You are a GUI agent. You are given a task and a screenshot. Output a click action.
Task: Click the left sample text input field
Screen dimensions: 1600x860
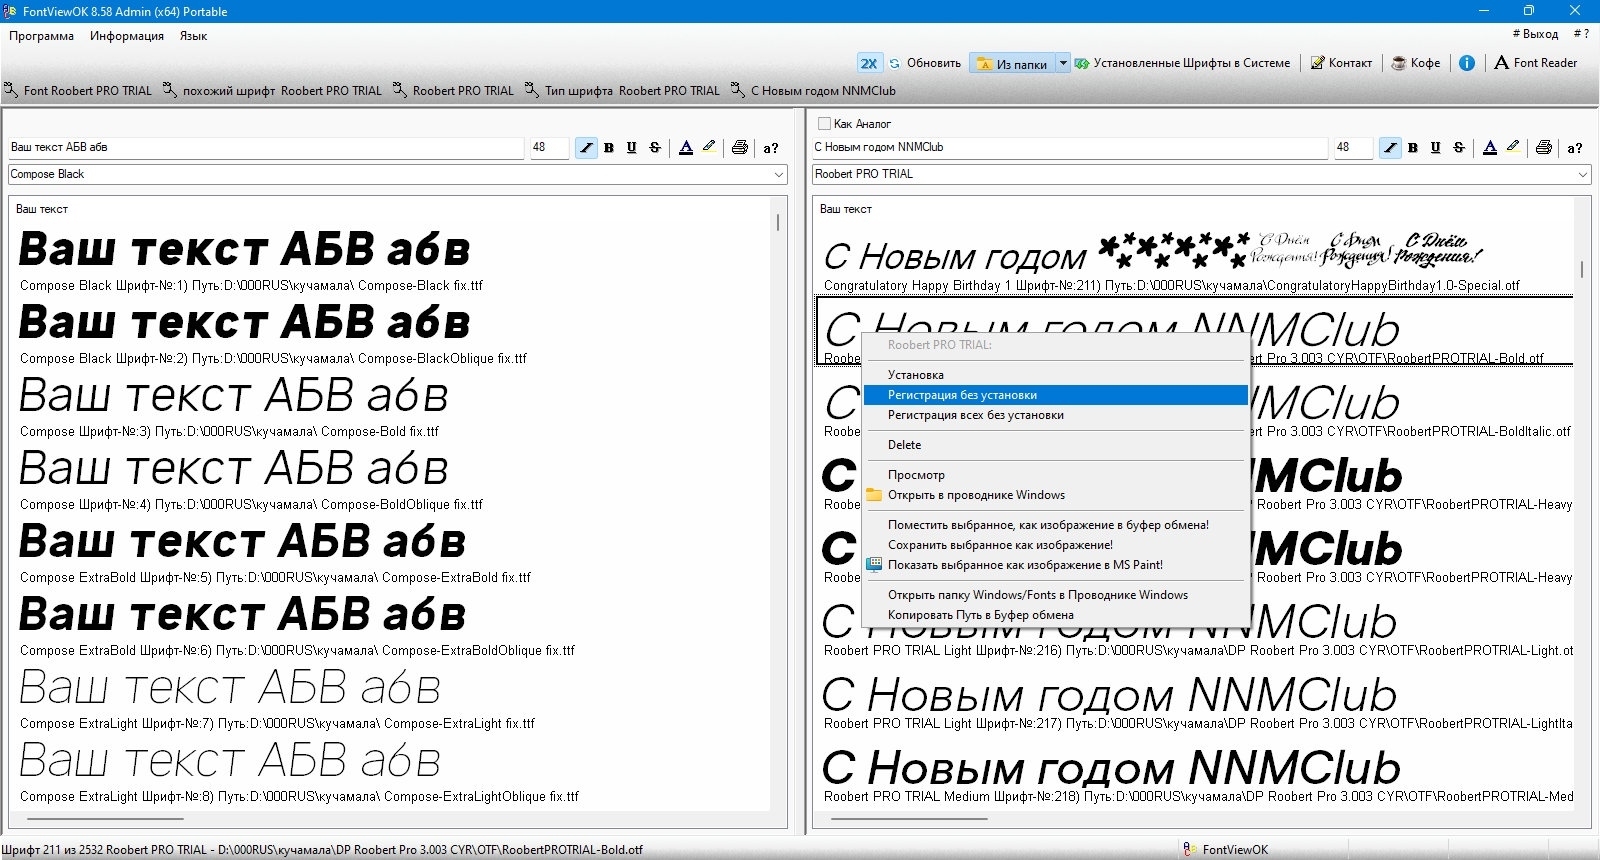click(x=265, y=148)
